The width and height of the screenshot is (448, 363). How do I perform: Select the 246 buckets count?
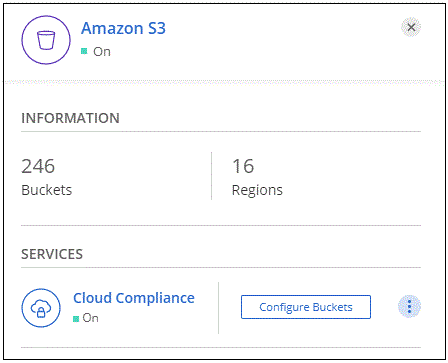[38, 166]
